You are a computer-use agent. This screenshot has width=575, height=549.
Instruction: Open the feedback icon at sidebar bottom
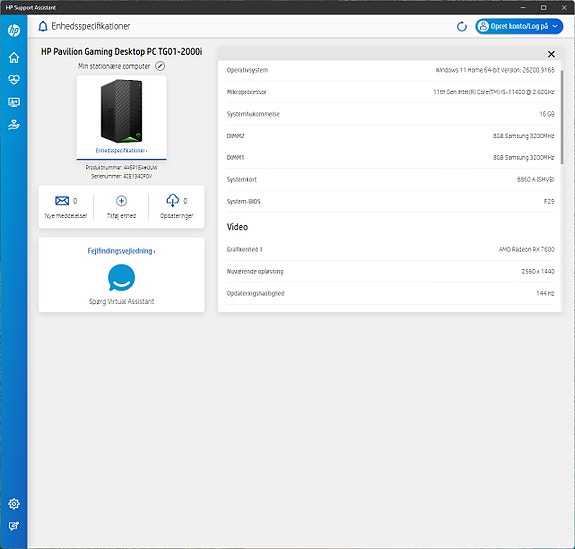14,526
